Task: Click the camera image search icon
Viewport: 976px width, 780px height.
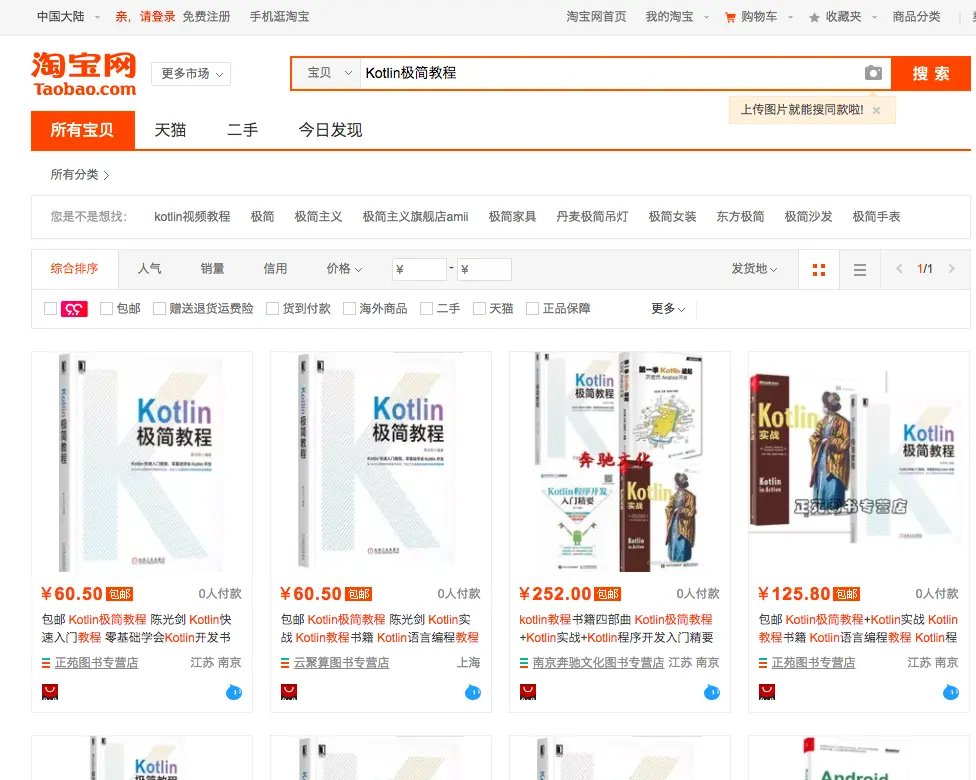Action: [x=873, y=73]
